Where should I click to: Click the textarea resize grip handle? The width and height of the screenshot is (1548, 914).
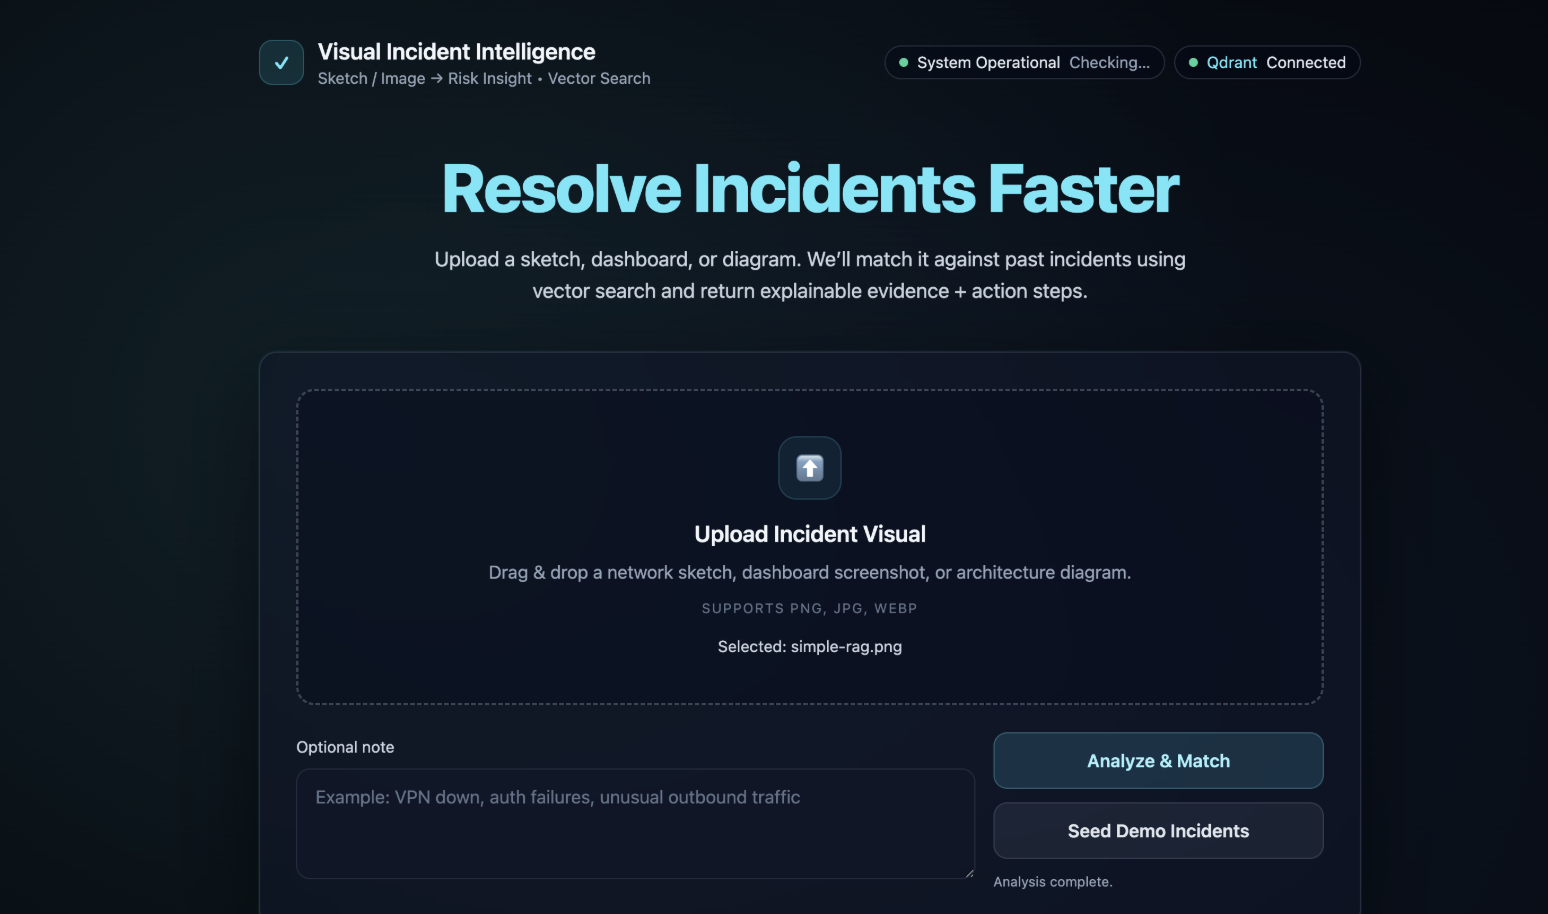click(967, 872)
